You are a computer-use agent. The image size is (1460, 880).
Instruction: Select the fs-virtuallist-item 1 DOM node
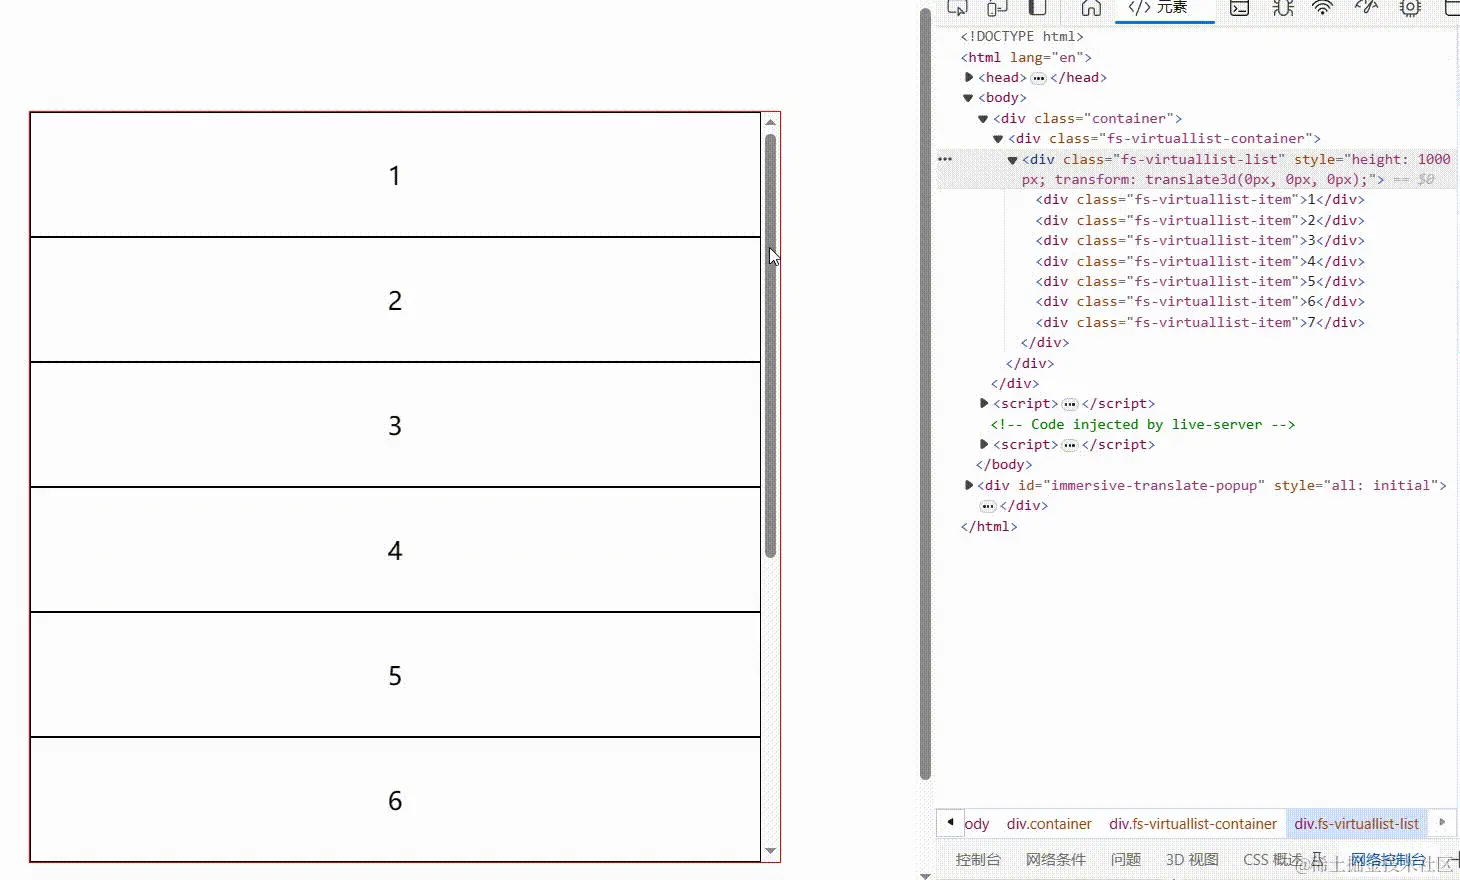[x=1200, y=200]
